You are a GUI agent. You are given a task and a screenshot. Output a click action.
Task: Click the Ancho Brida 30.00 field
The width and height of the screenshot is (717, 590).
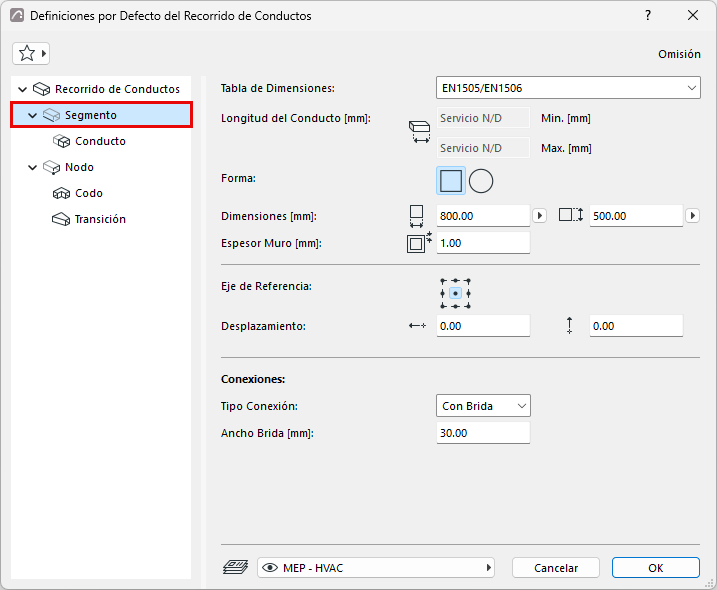(x=483, y=433)
